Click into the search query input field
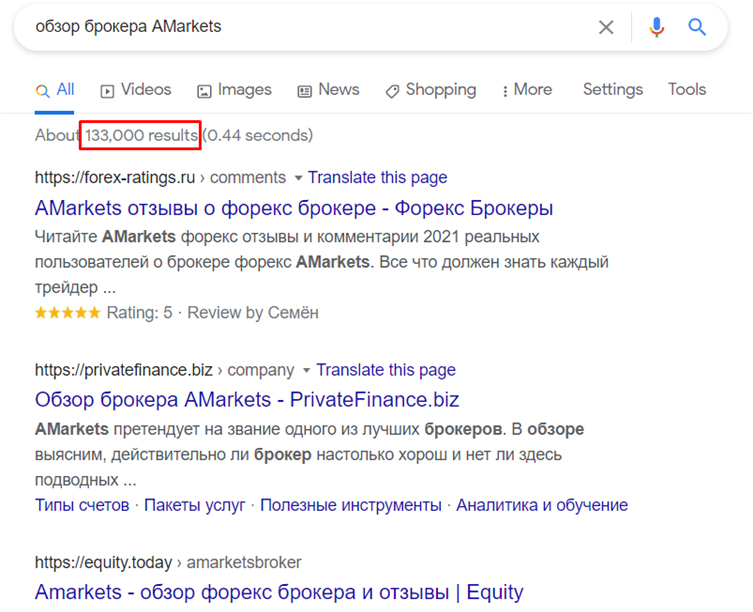 pos(300,27)
